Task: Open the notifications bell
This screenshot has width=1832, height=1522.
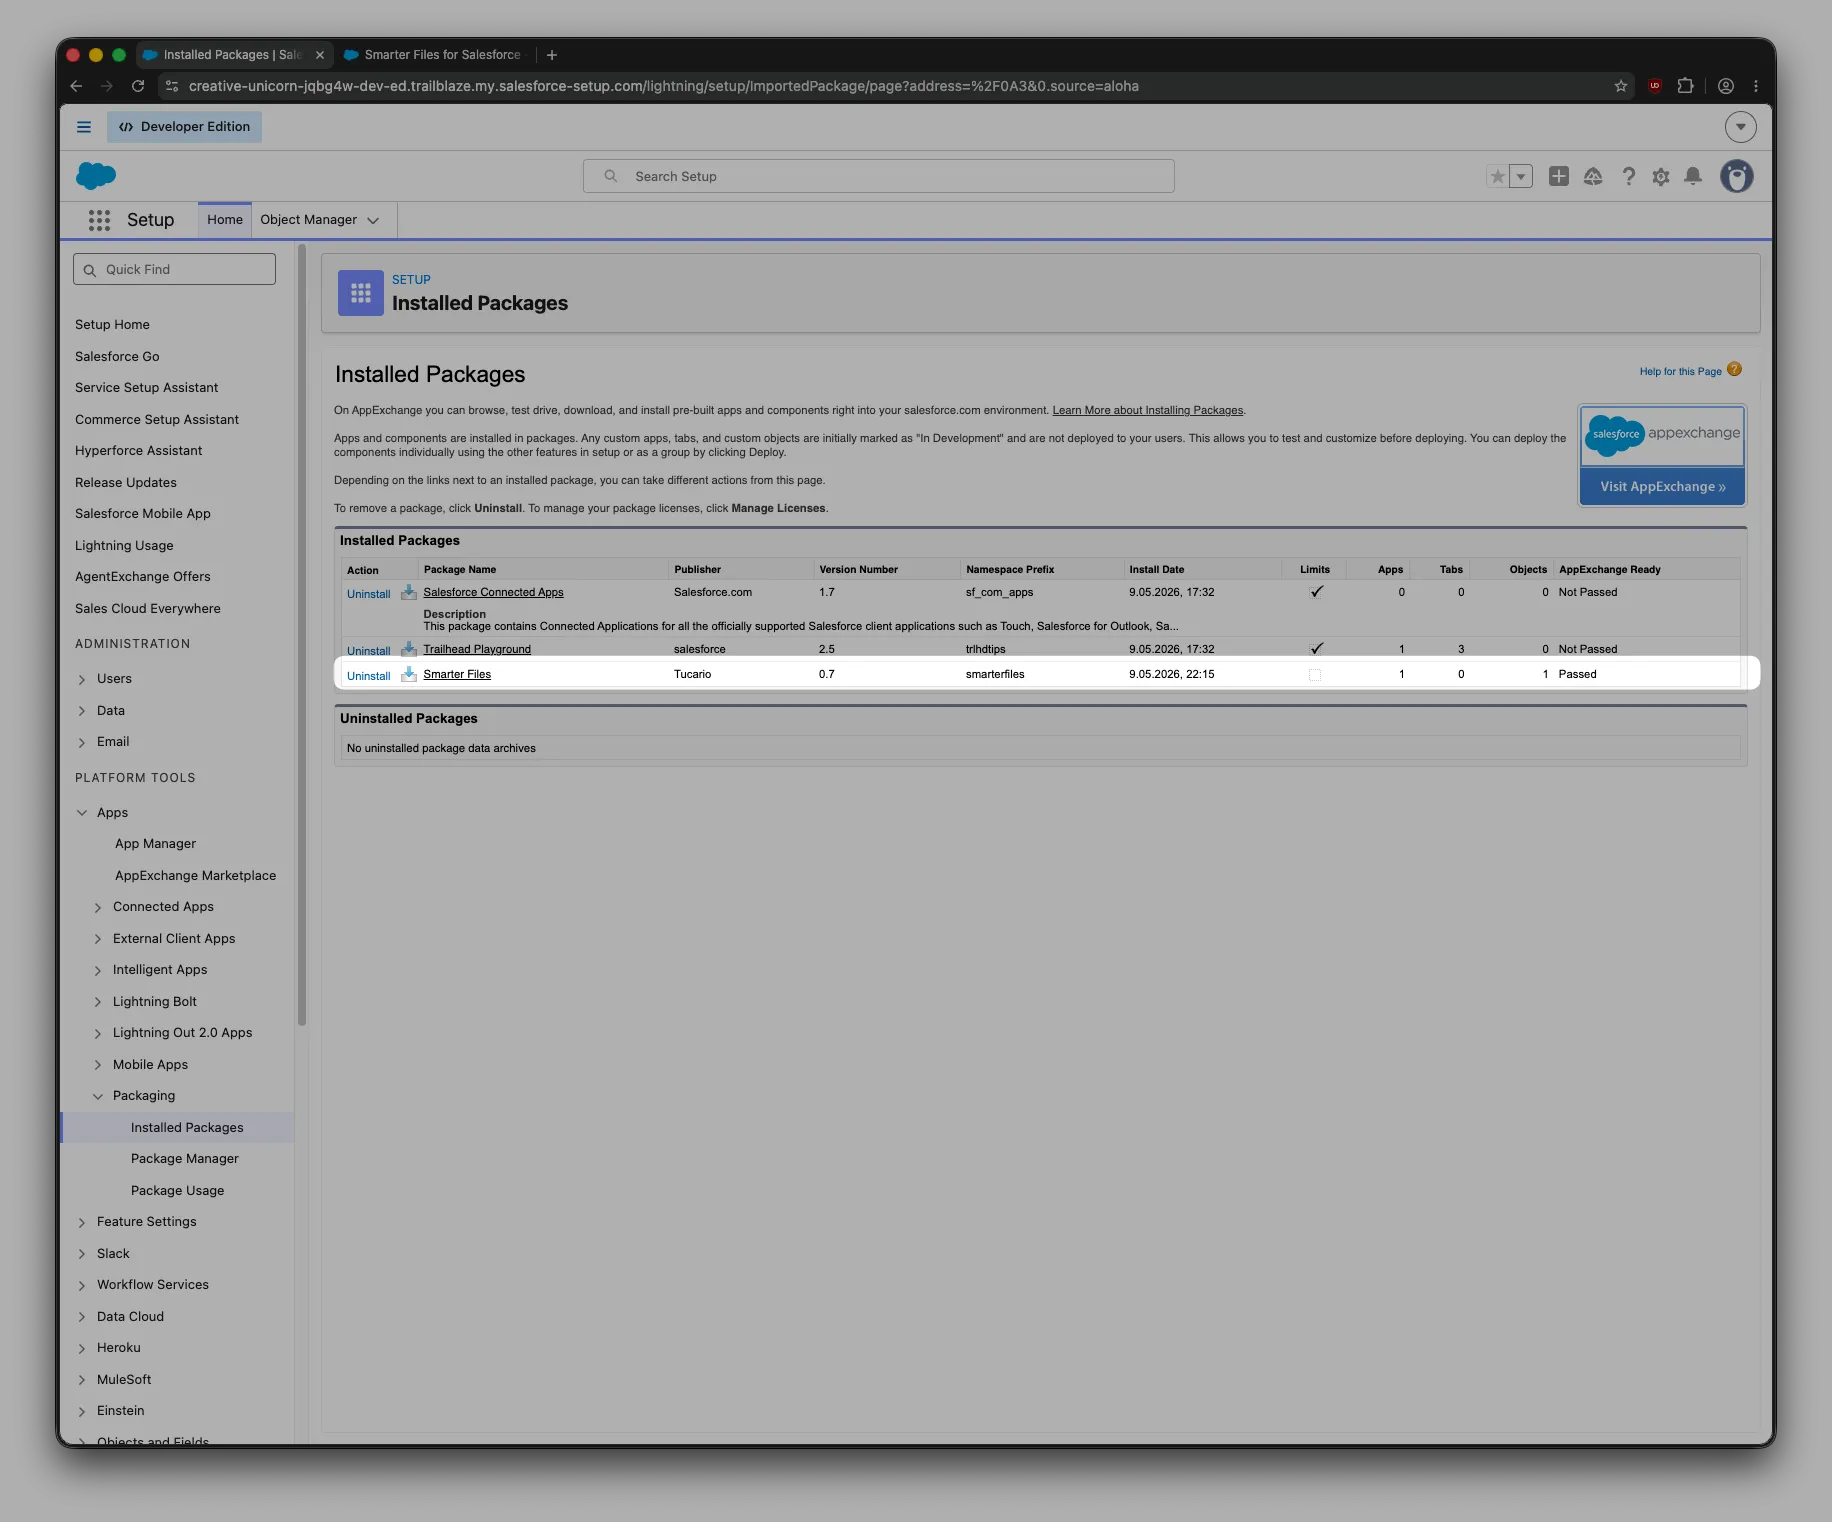Action: [1693, 176]
